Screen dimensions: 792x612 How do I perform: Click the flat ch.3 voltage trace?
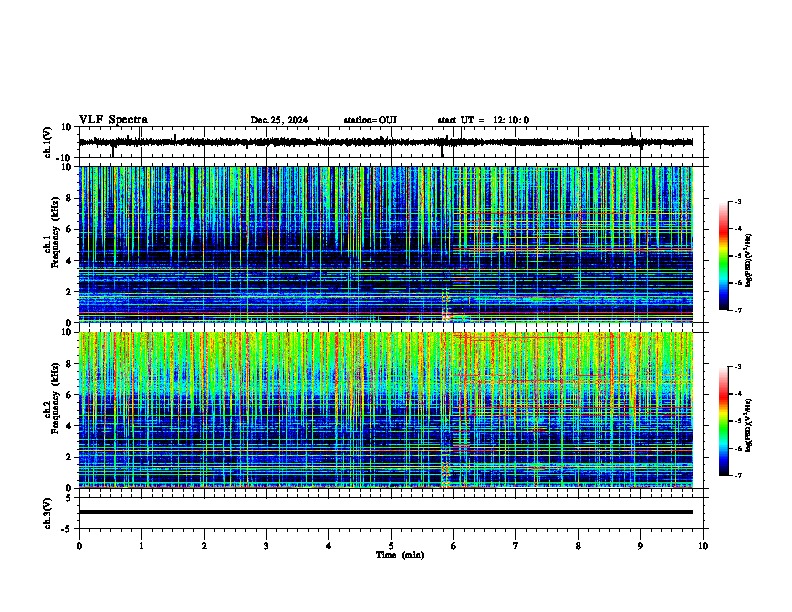pos(385,512)
